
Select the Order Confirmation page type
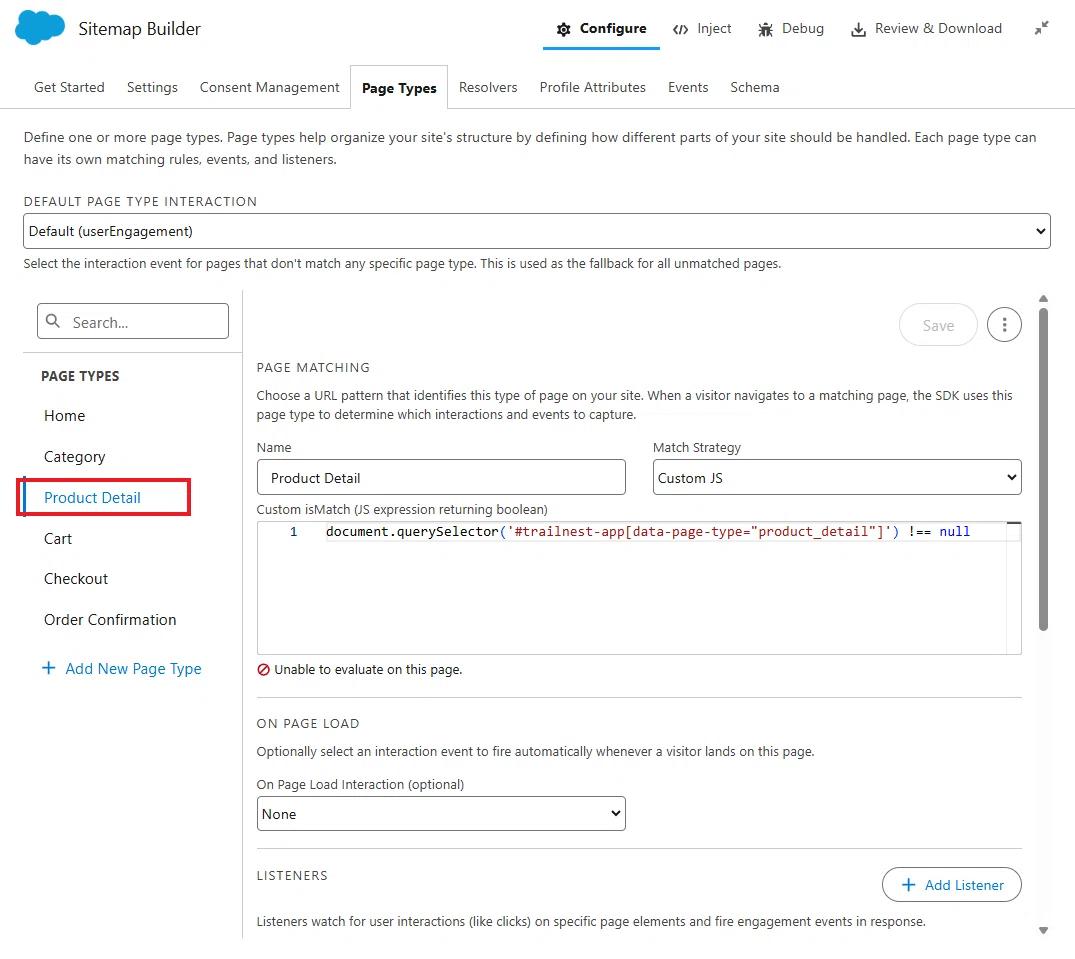(110, 620)
